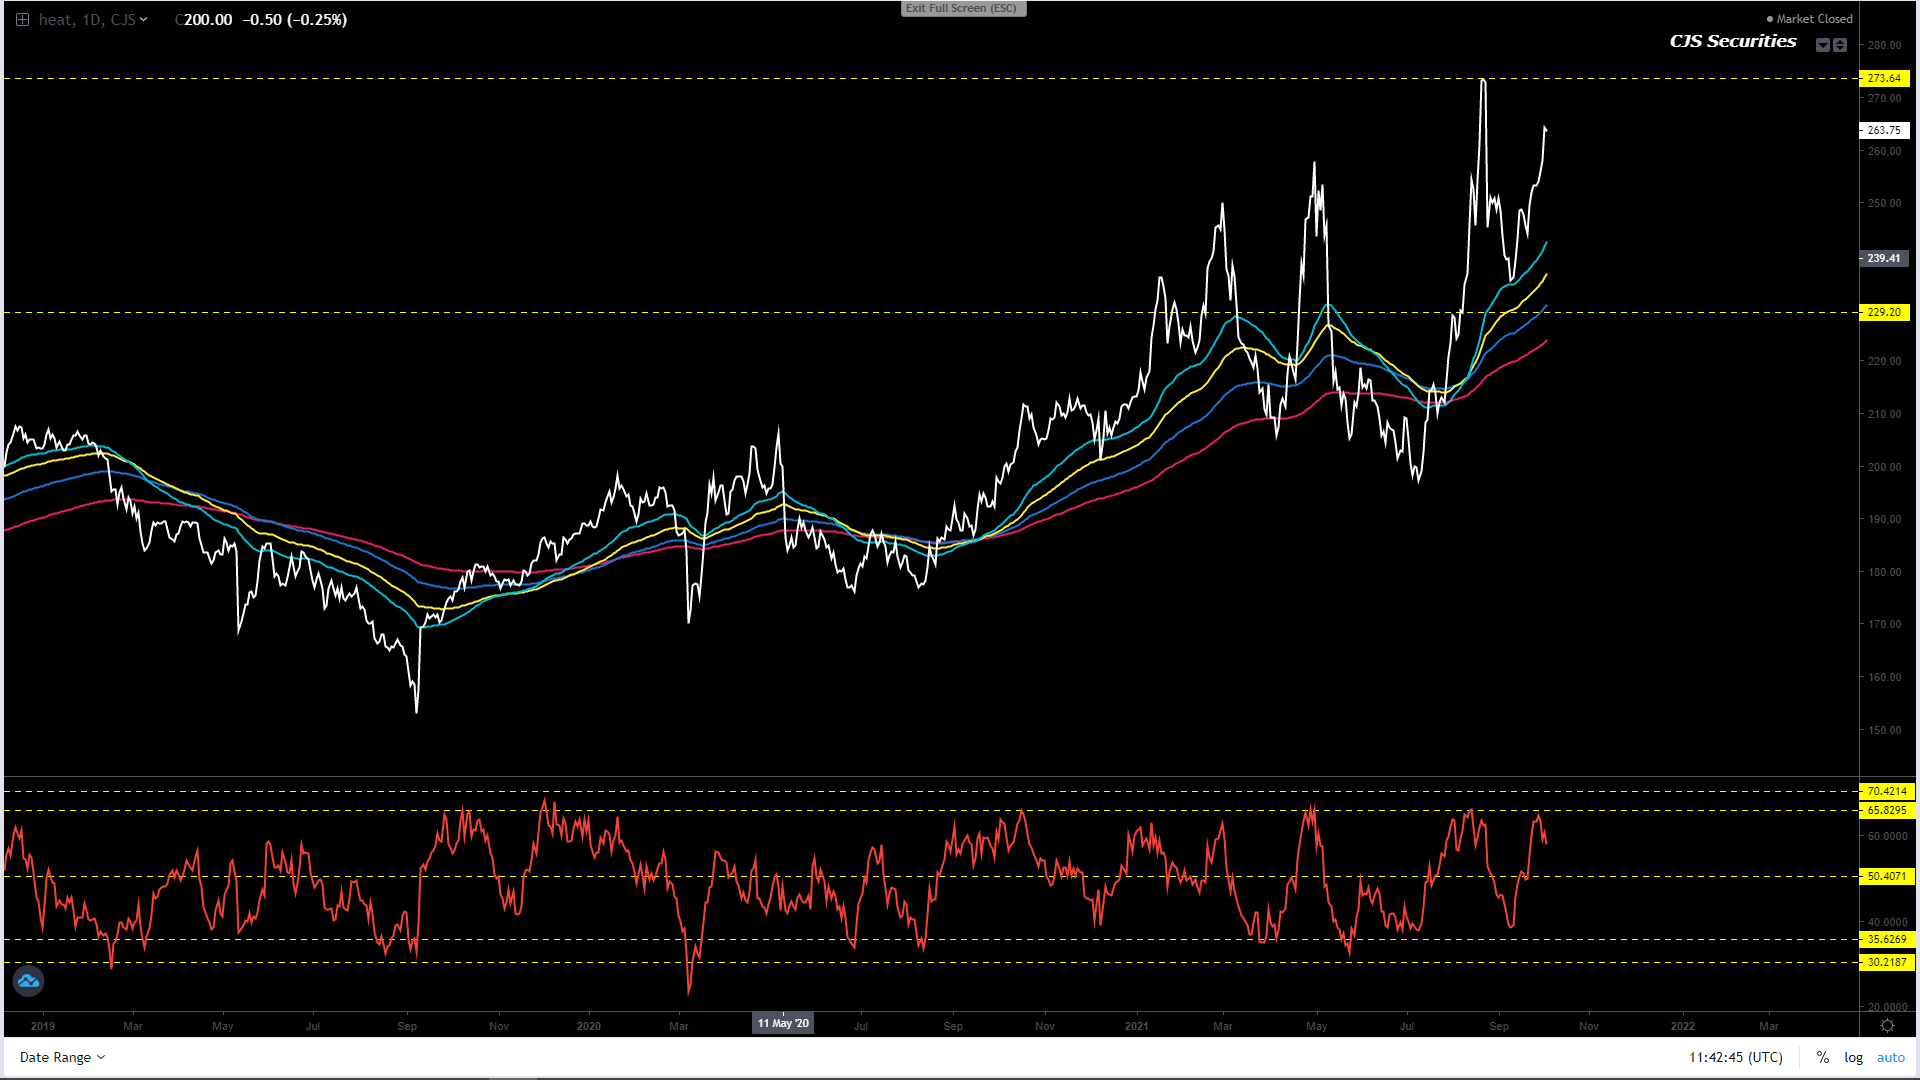This screenshot has width=1920, height=1080.
Task: Click the CJS Securities watermark text
Action: tap(1732, 42)
